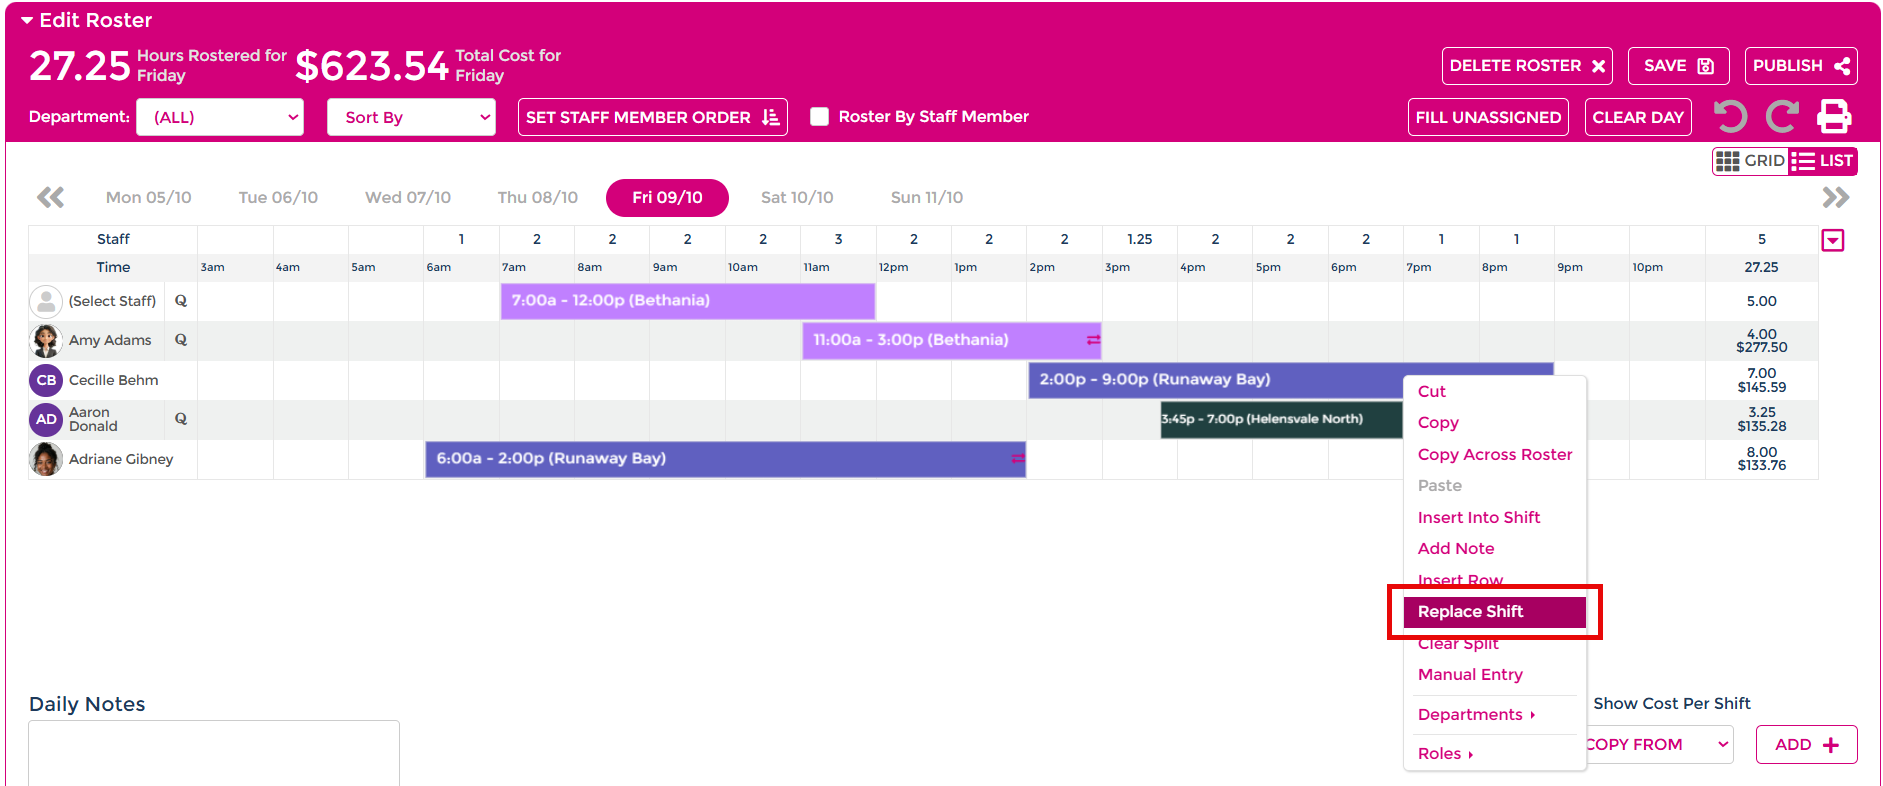Open the Copy From dropdown

click(x=1658, y=744)
